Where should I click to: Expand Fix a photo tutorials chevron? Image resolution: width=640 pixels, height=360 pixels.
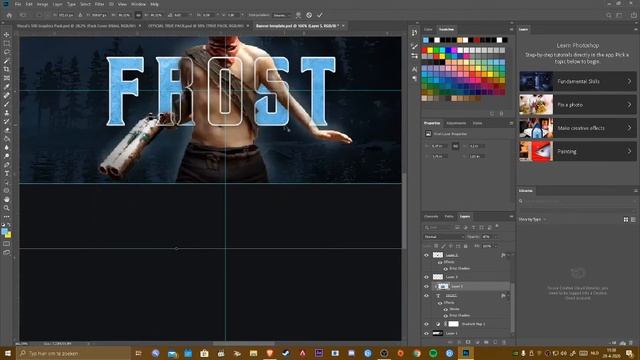[629, 105]
